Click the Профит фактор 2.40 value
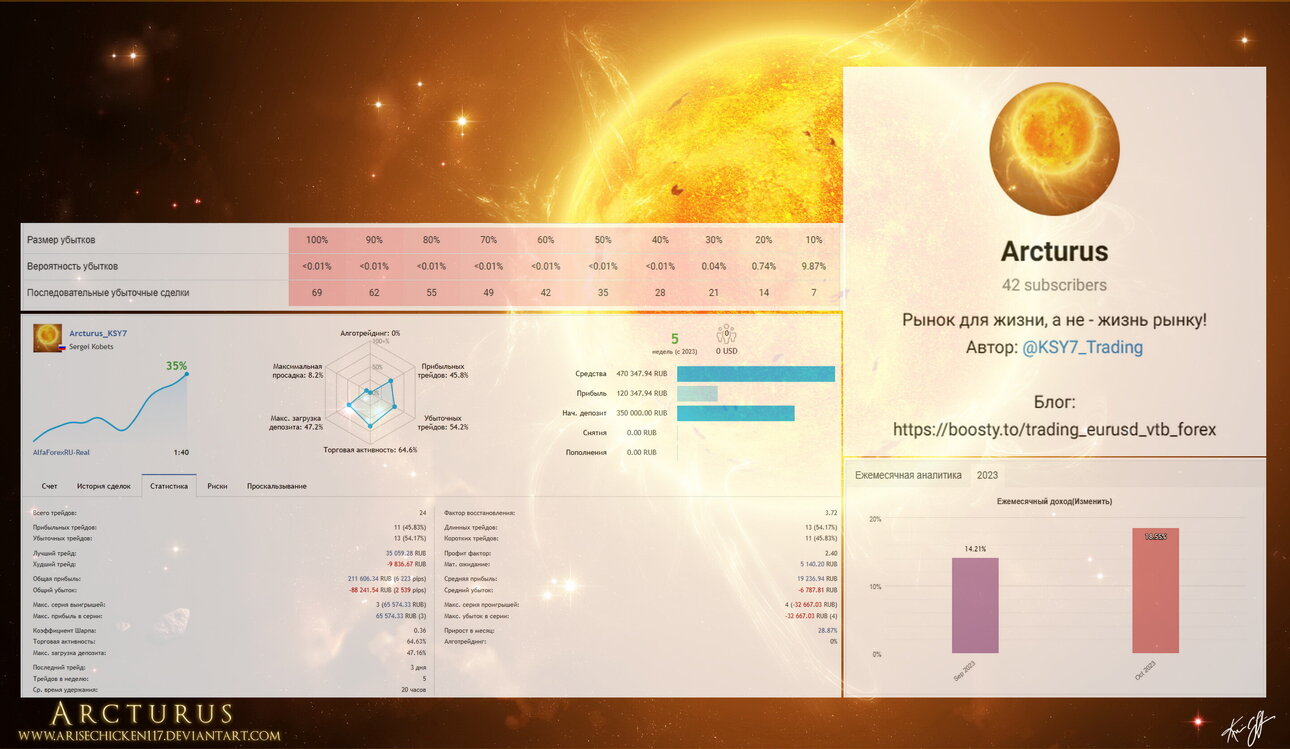This screenshot has height=749, width=1290. coord(831,553)
